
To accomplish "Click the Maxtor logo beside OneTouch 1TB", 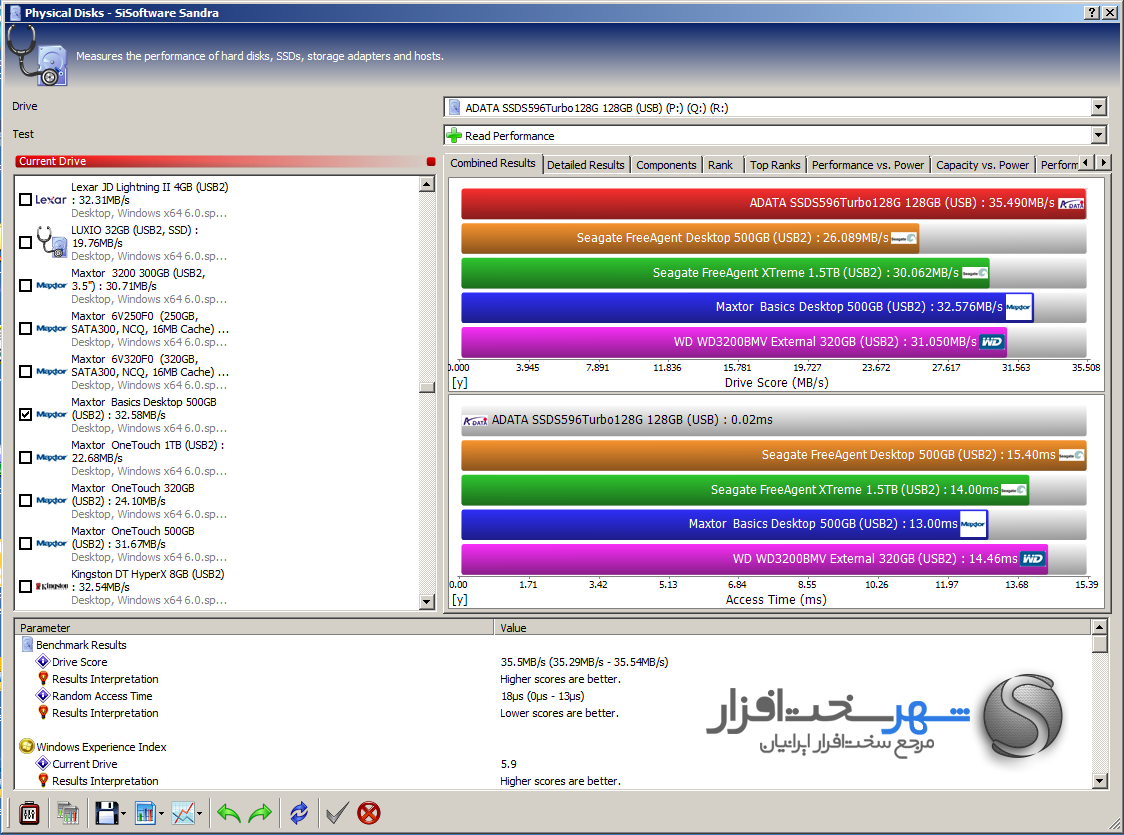I will (51, 457).
